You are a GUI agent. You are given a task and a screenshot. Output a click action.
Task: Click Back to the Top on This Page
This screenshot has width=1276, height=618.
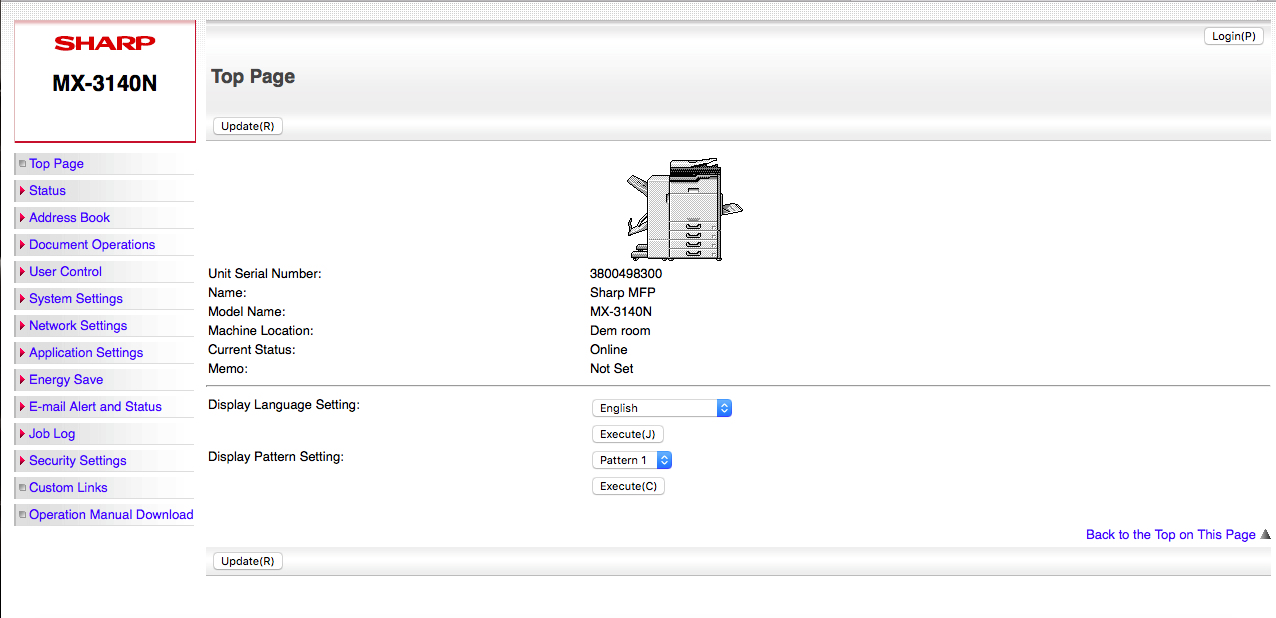point(1171,534)
